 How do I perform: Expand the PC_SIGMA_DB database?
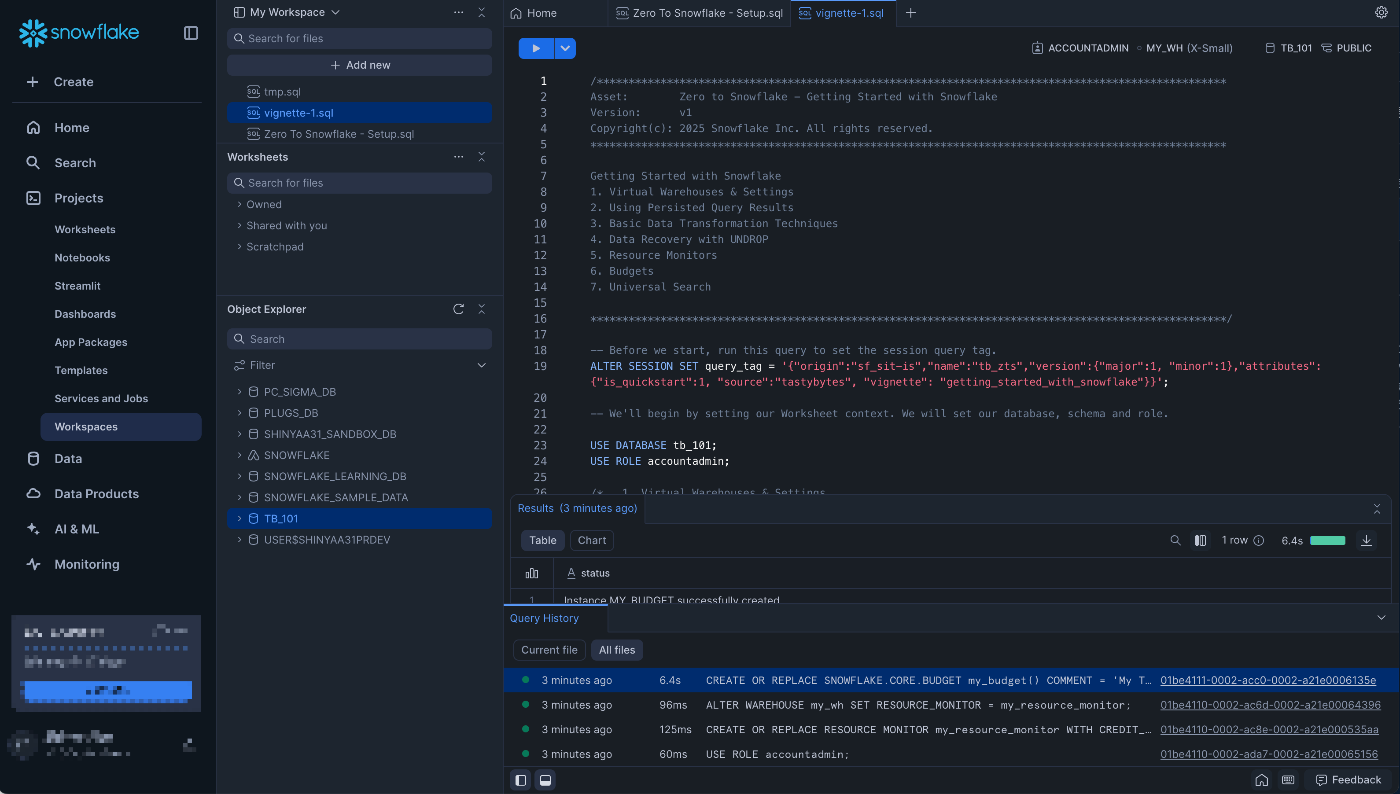click(239, 392)
